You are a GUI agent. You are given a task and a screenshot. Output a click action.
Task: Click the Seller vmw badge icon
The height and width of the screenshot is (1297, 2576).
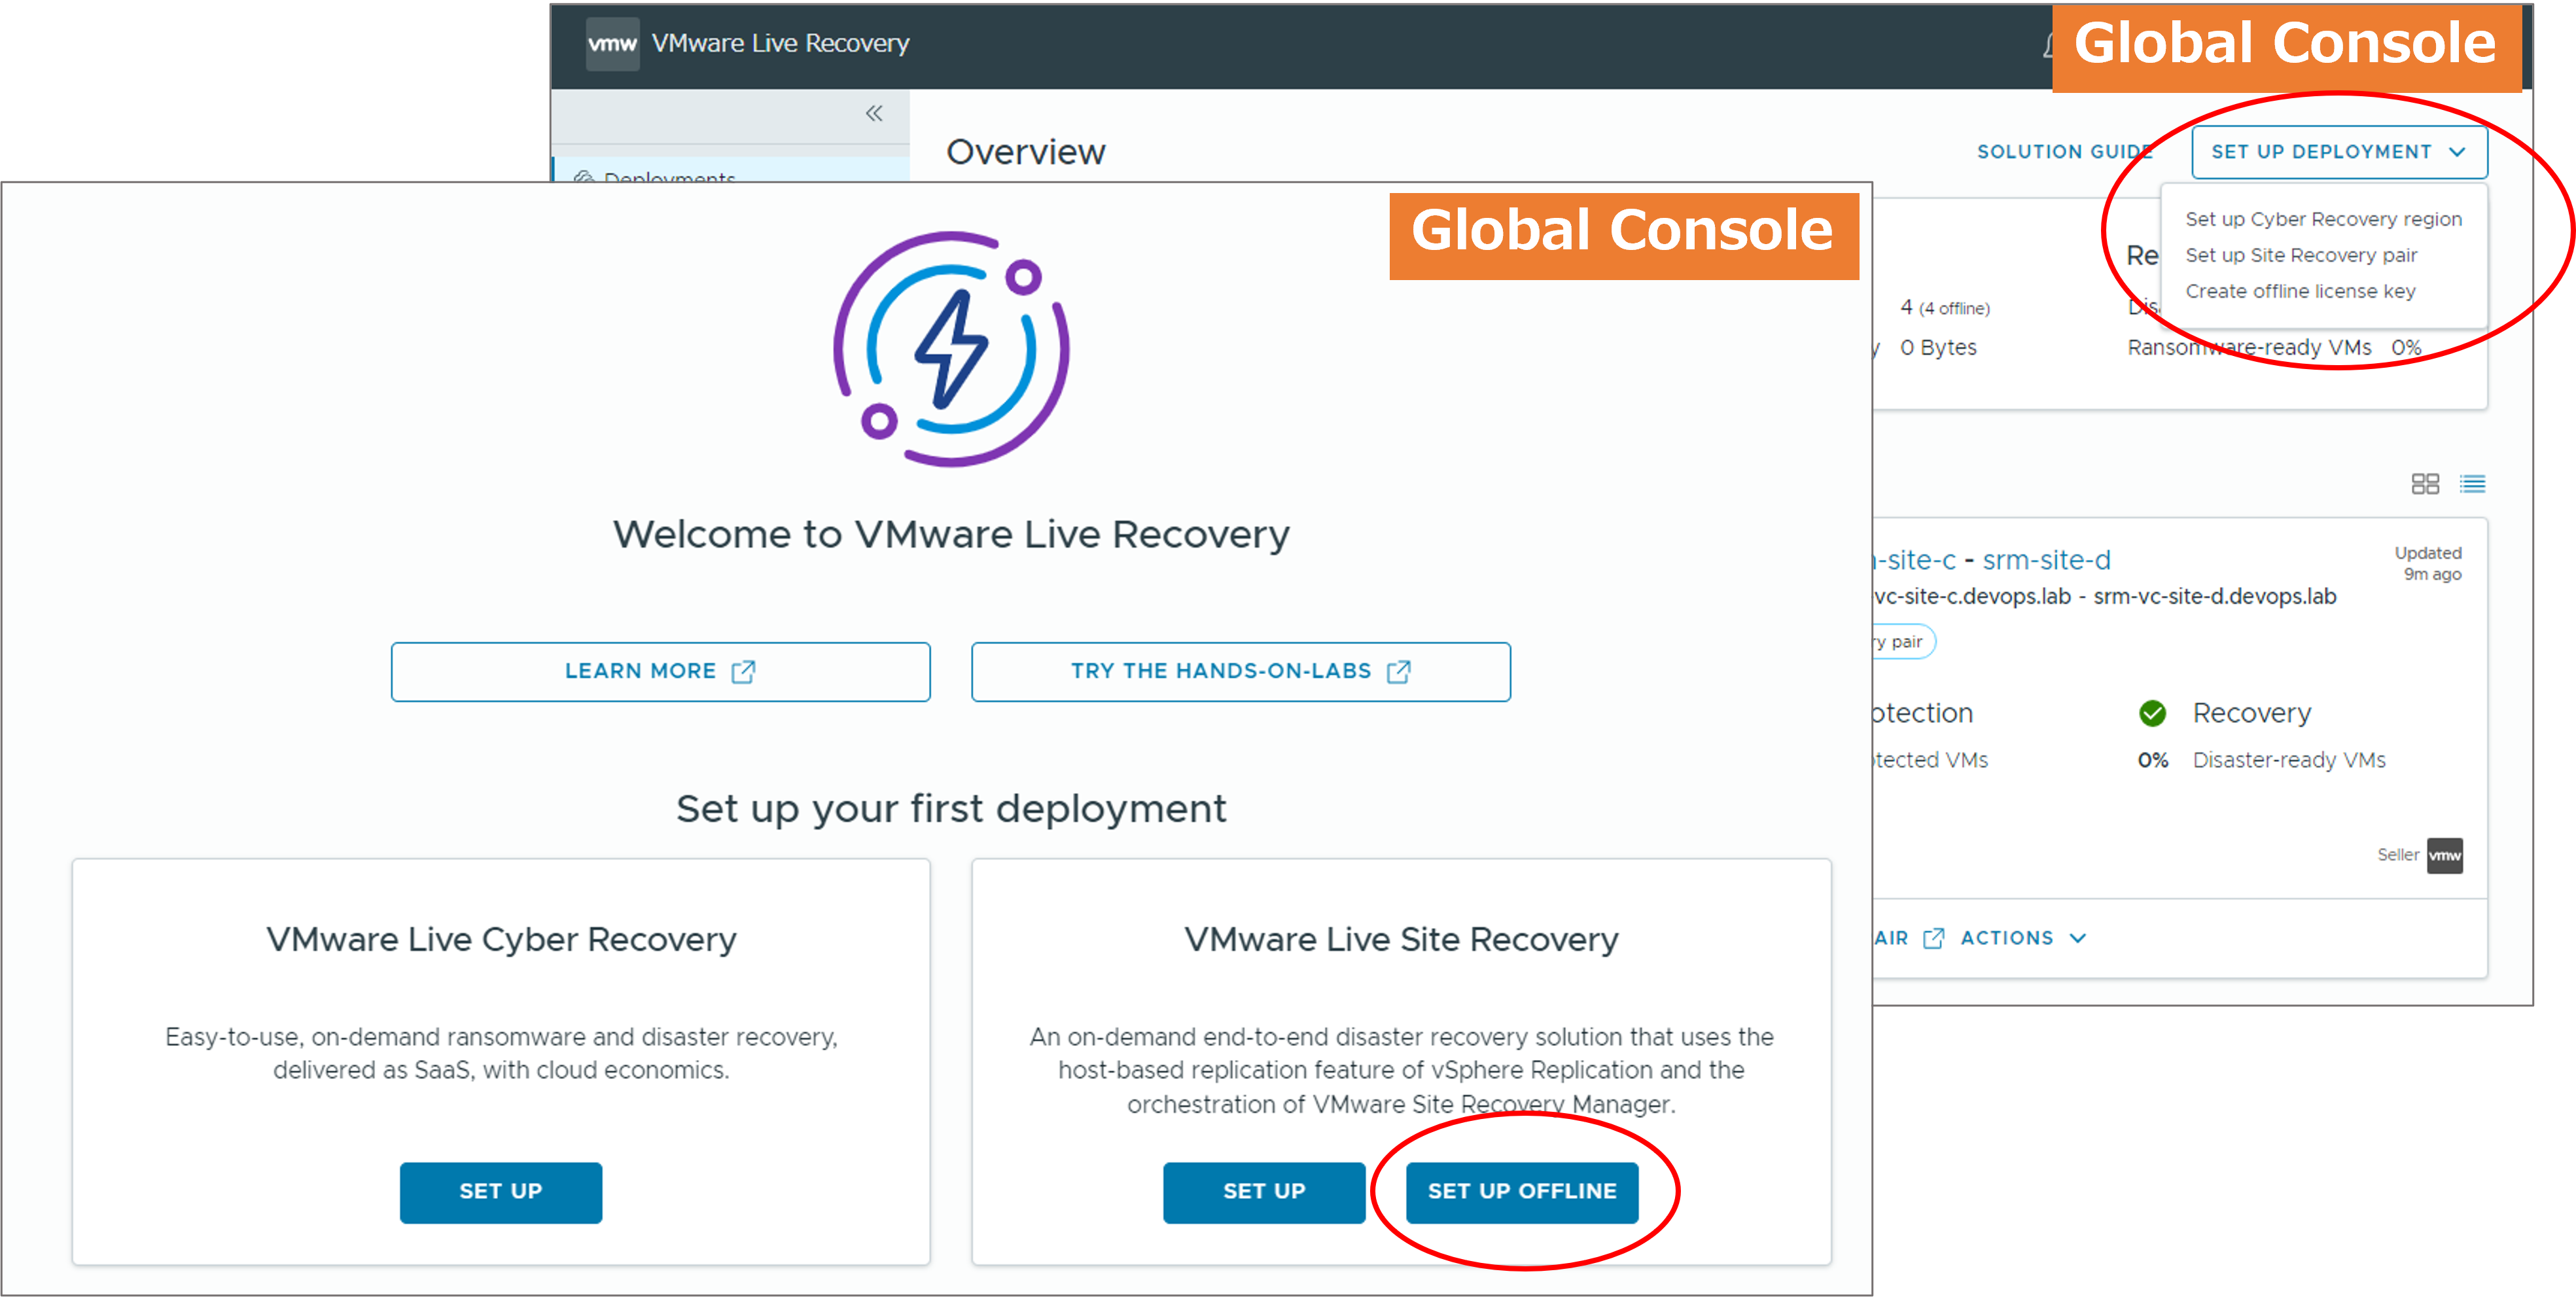click(x=2444, y=855)
